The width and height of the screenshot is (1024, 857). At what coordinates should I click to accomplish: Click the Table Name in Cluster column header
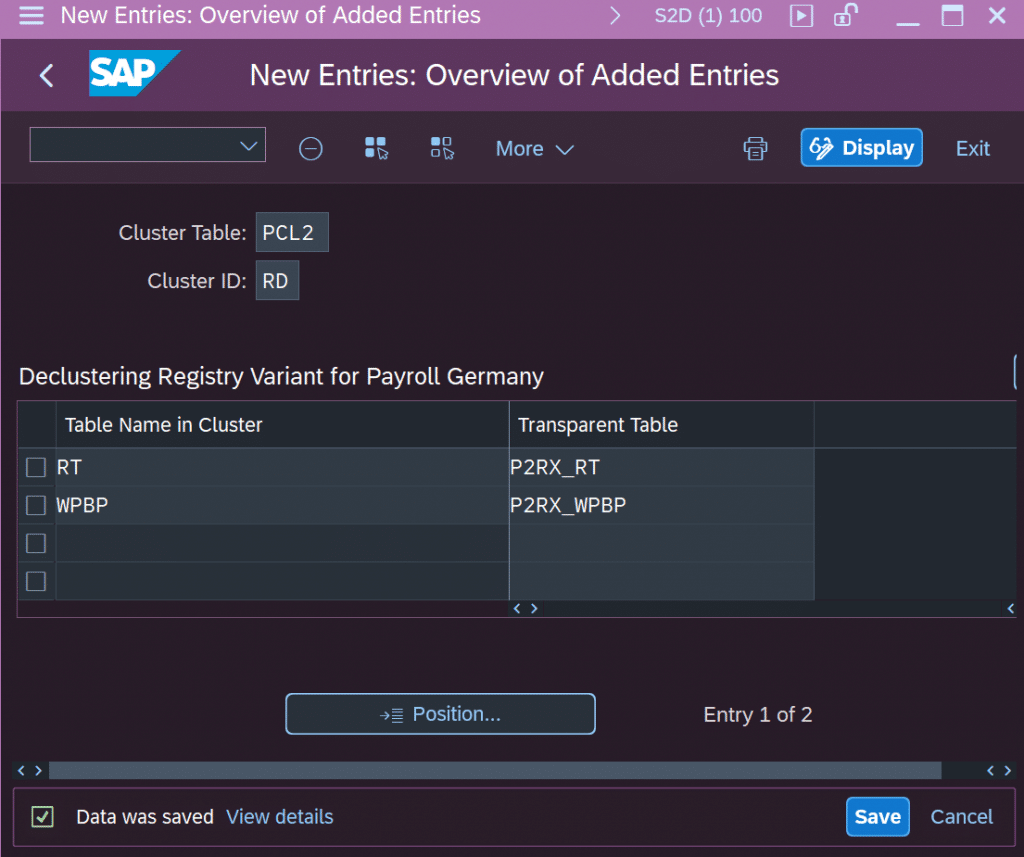(x=163, y=424)
